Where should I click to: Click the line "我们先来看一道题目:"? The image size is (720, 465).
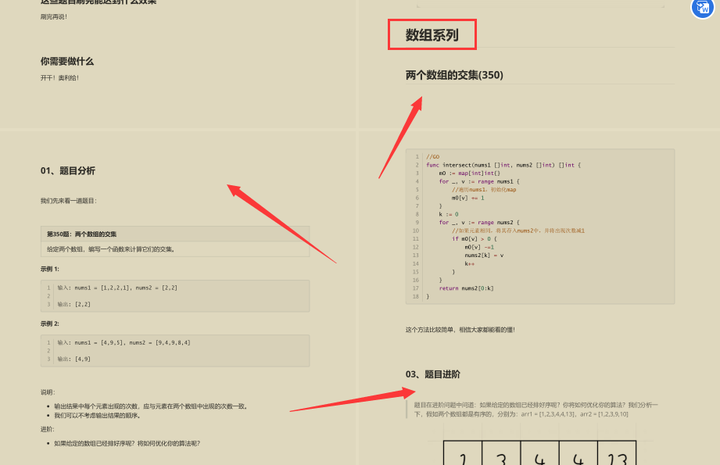pos(69,201)
